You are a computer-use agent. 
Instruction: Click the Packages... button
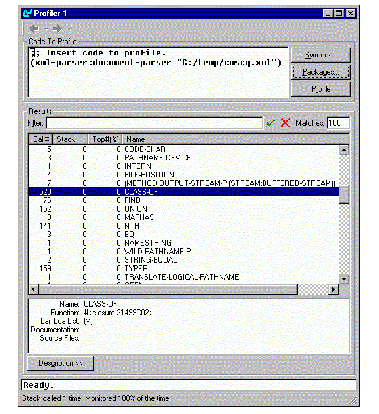[321, 72]
